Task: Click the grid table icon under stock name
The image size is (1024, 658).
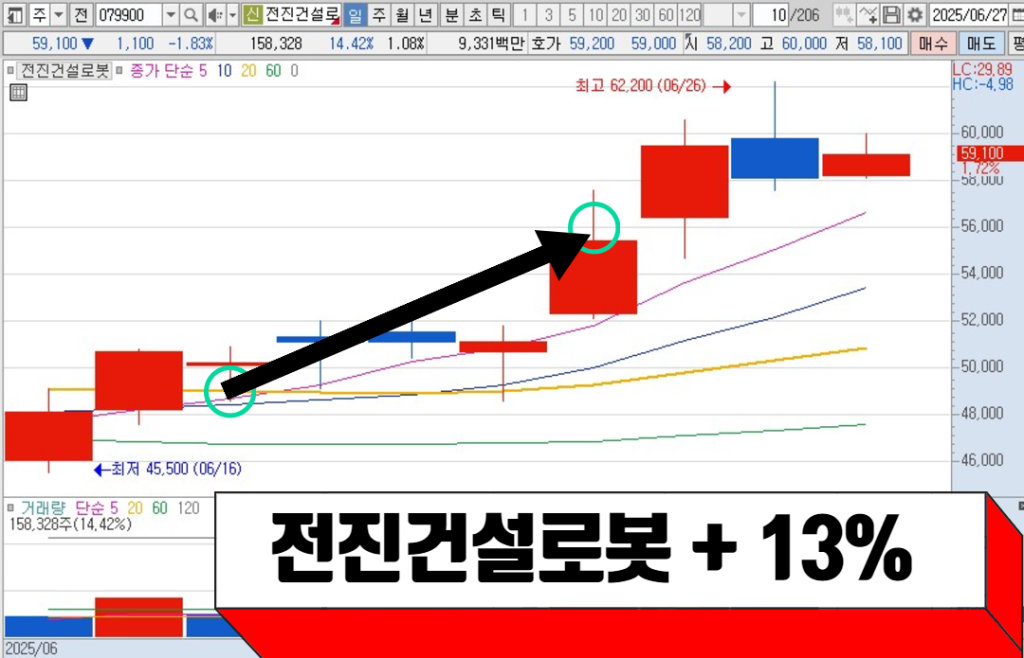Action: click(19, 93)
